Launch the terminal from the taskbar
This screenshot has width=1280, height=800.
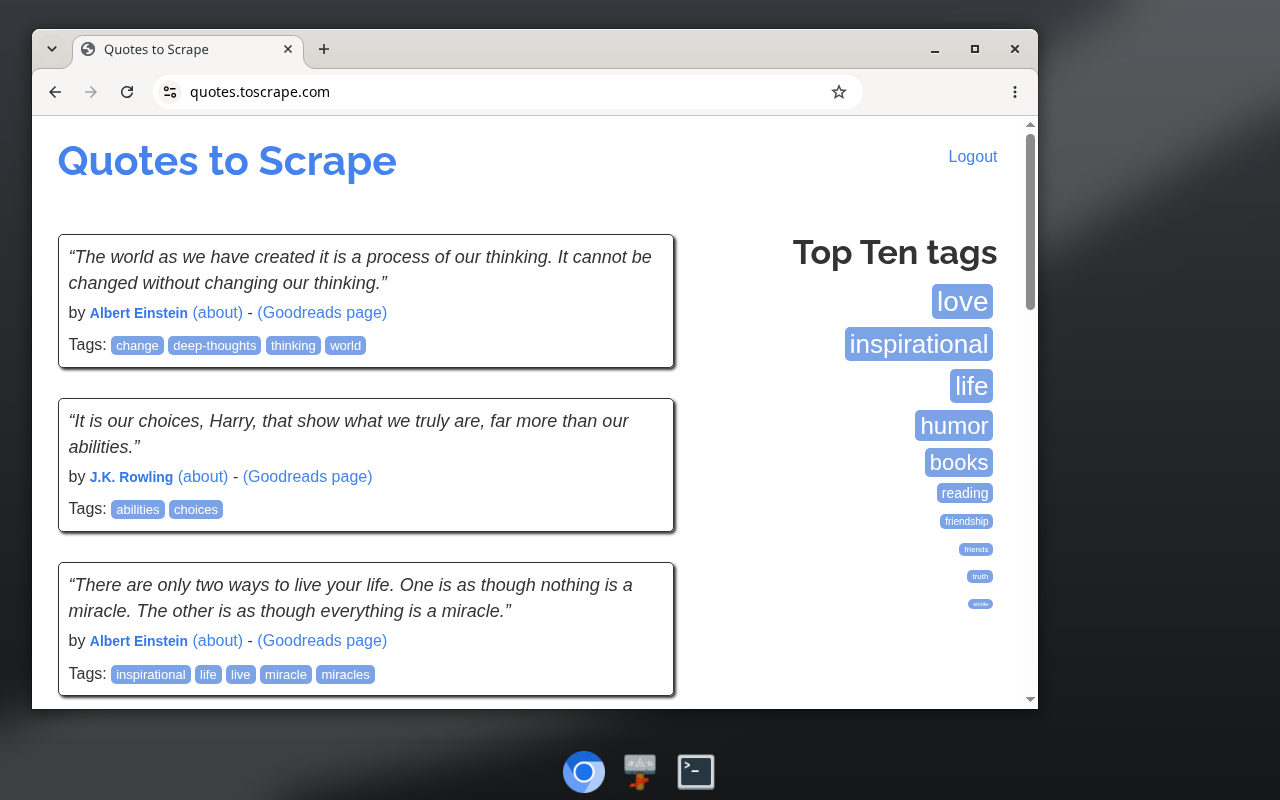pos(696,772)
